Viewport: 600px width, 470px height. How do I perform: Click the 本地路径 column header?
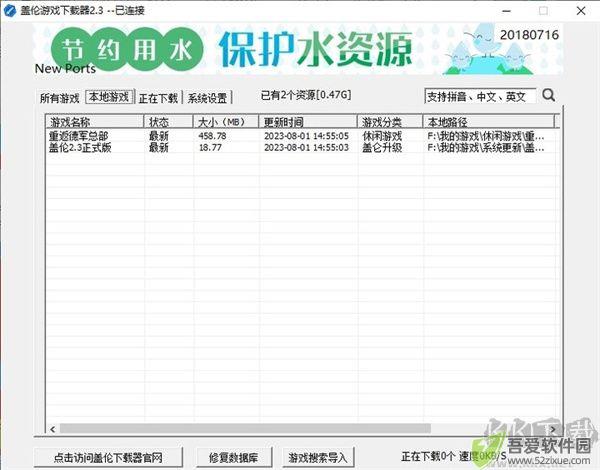coord(488,122)
